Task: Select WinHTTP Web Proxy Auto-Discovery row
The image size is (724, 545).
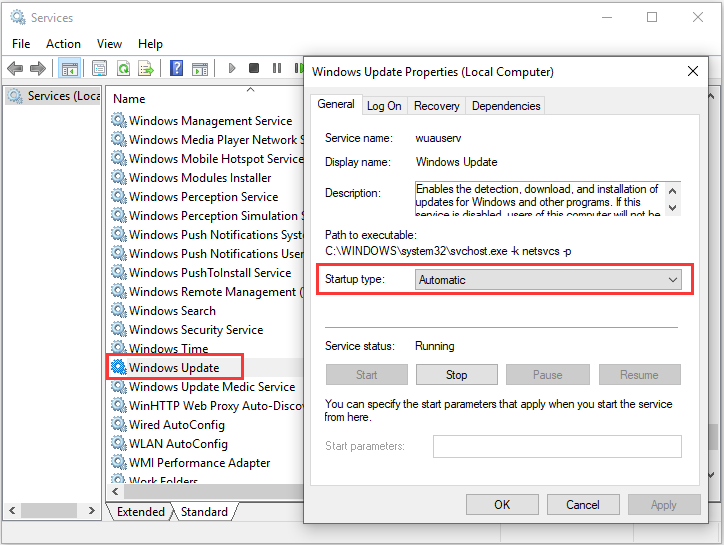Action: [x=206, y=406]
